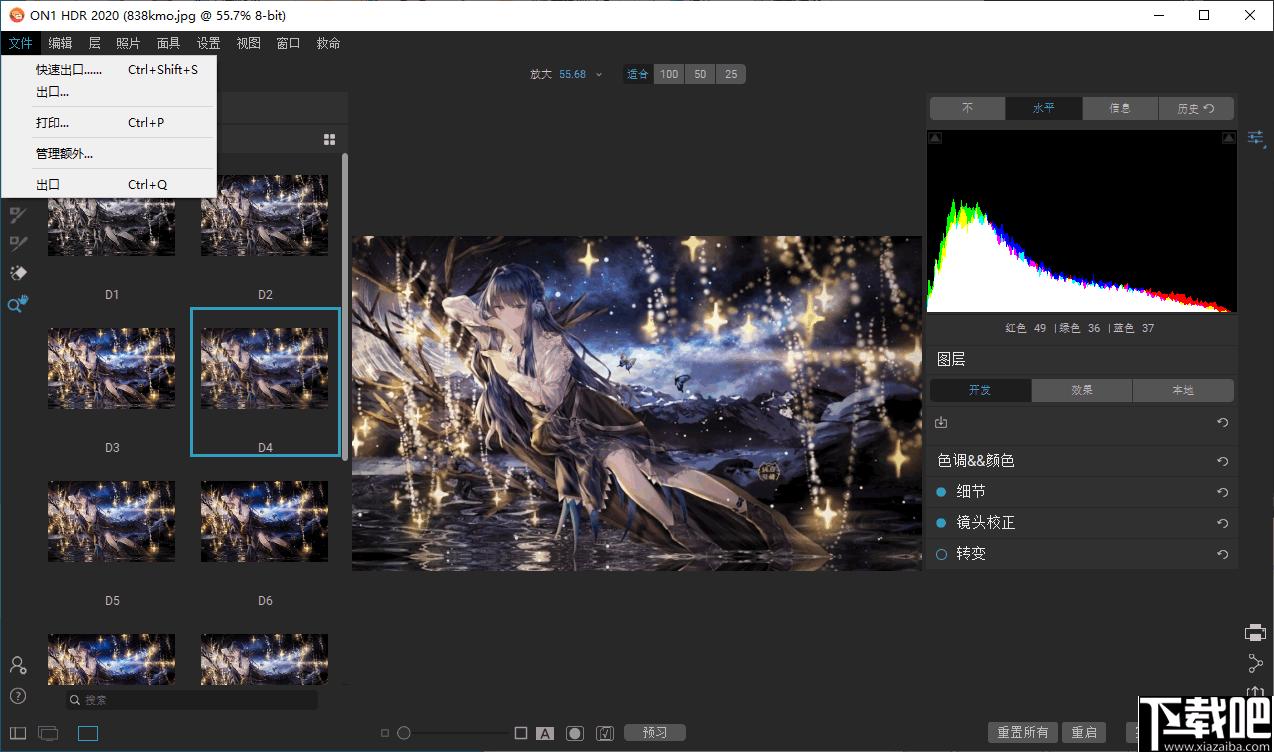
Task: Switch to the 本地 tab
Action: coord(1183,390)
